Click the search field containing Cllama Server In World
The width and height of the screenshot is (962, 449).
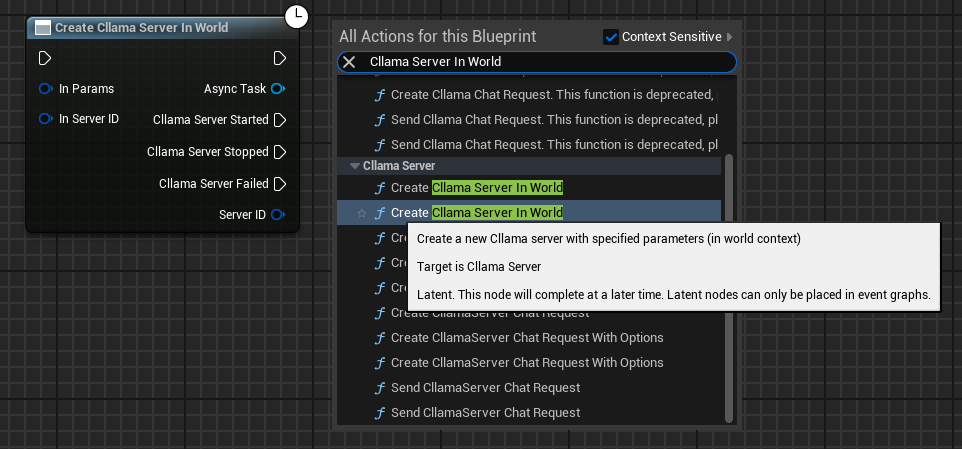(537, 62)
